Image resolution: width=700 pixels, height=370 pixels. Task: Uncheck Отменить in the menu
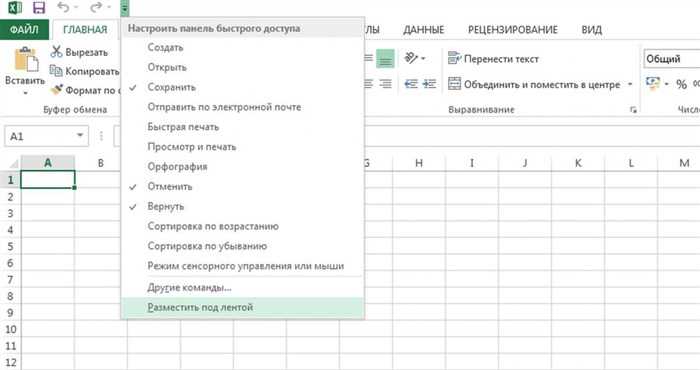[243, 187]
